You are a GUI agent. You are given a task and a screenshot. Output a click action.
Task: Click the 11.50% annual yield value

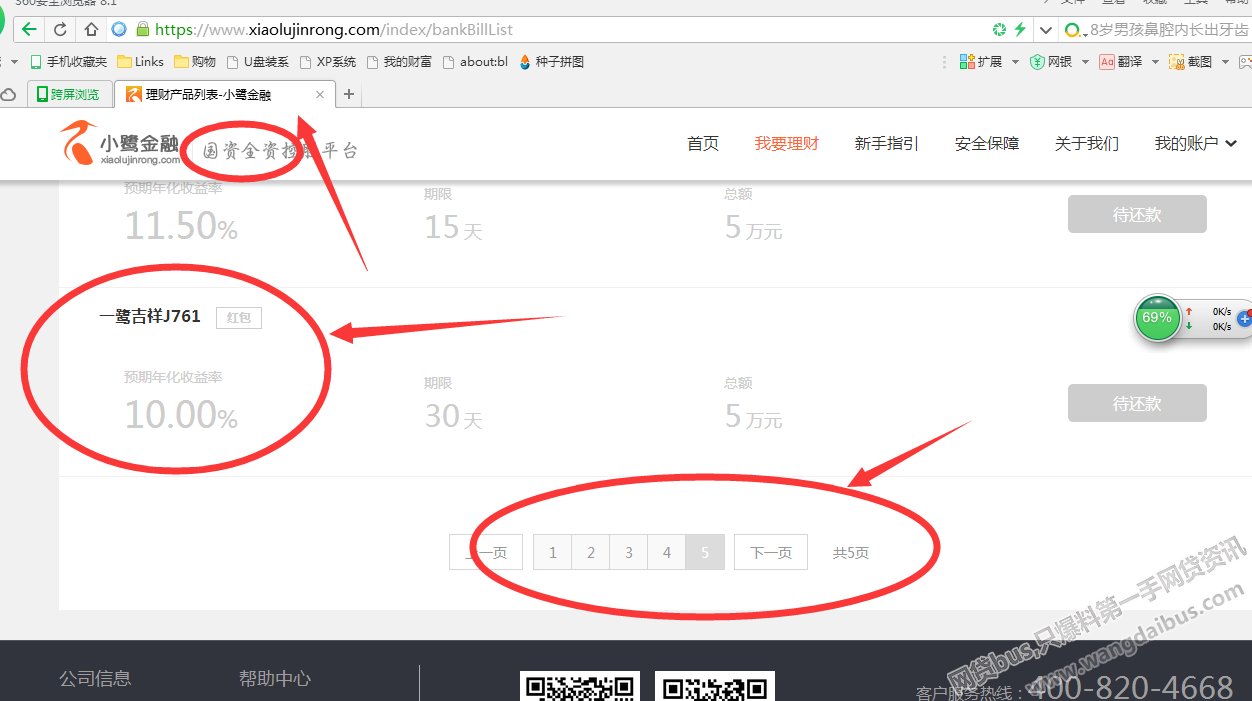click(181, 227)
